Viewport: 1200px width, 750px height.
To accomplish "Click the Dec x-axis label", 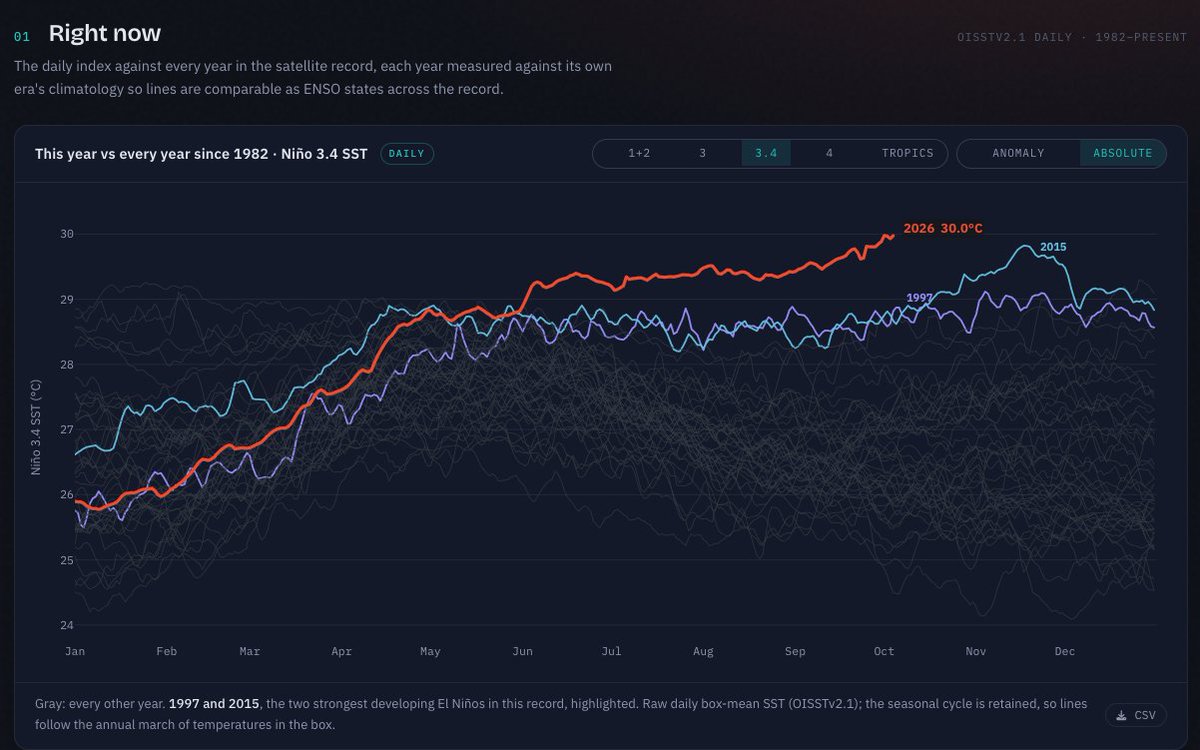I will [x=1065, y=651].
